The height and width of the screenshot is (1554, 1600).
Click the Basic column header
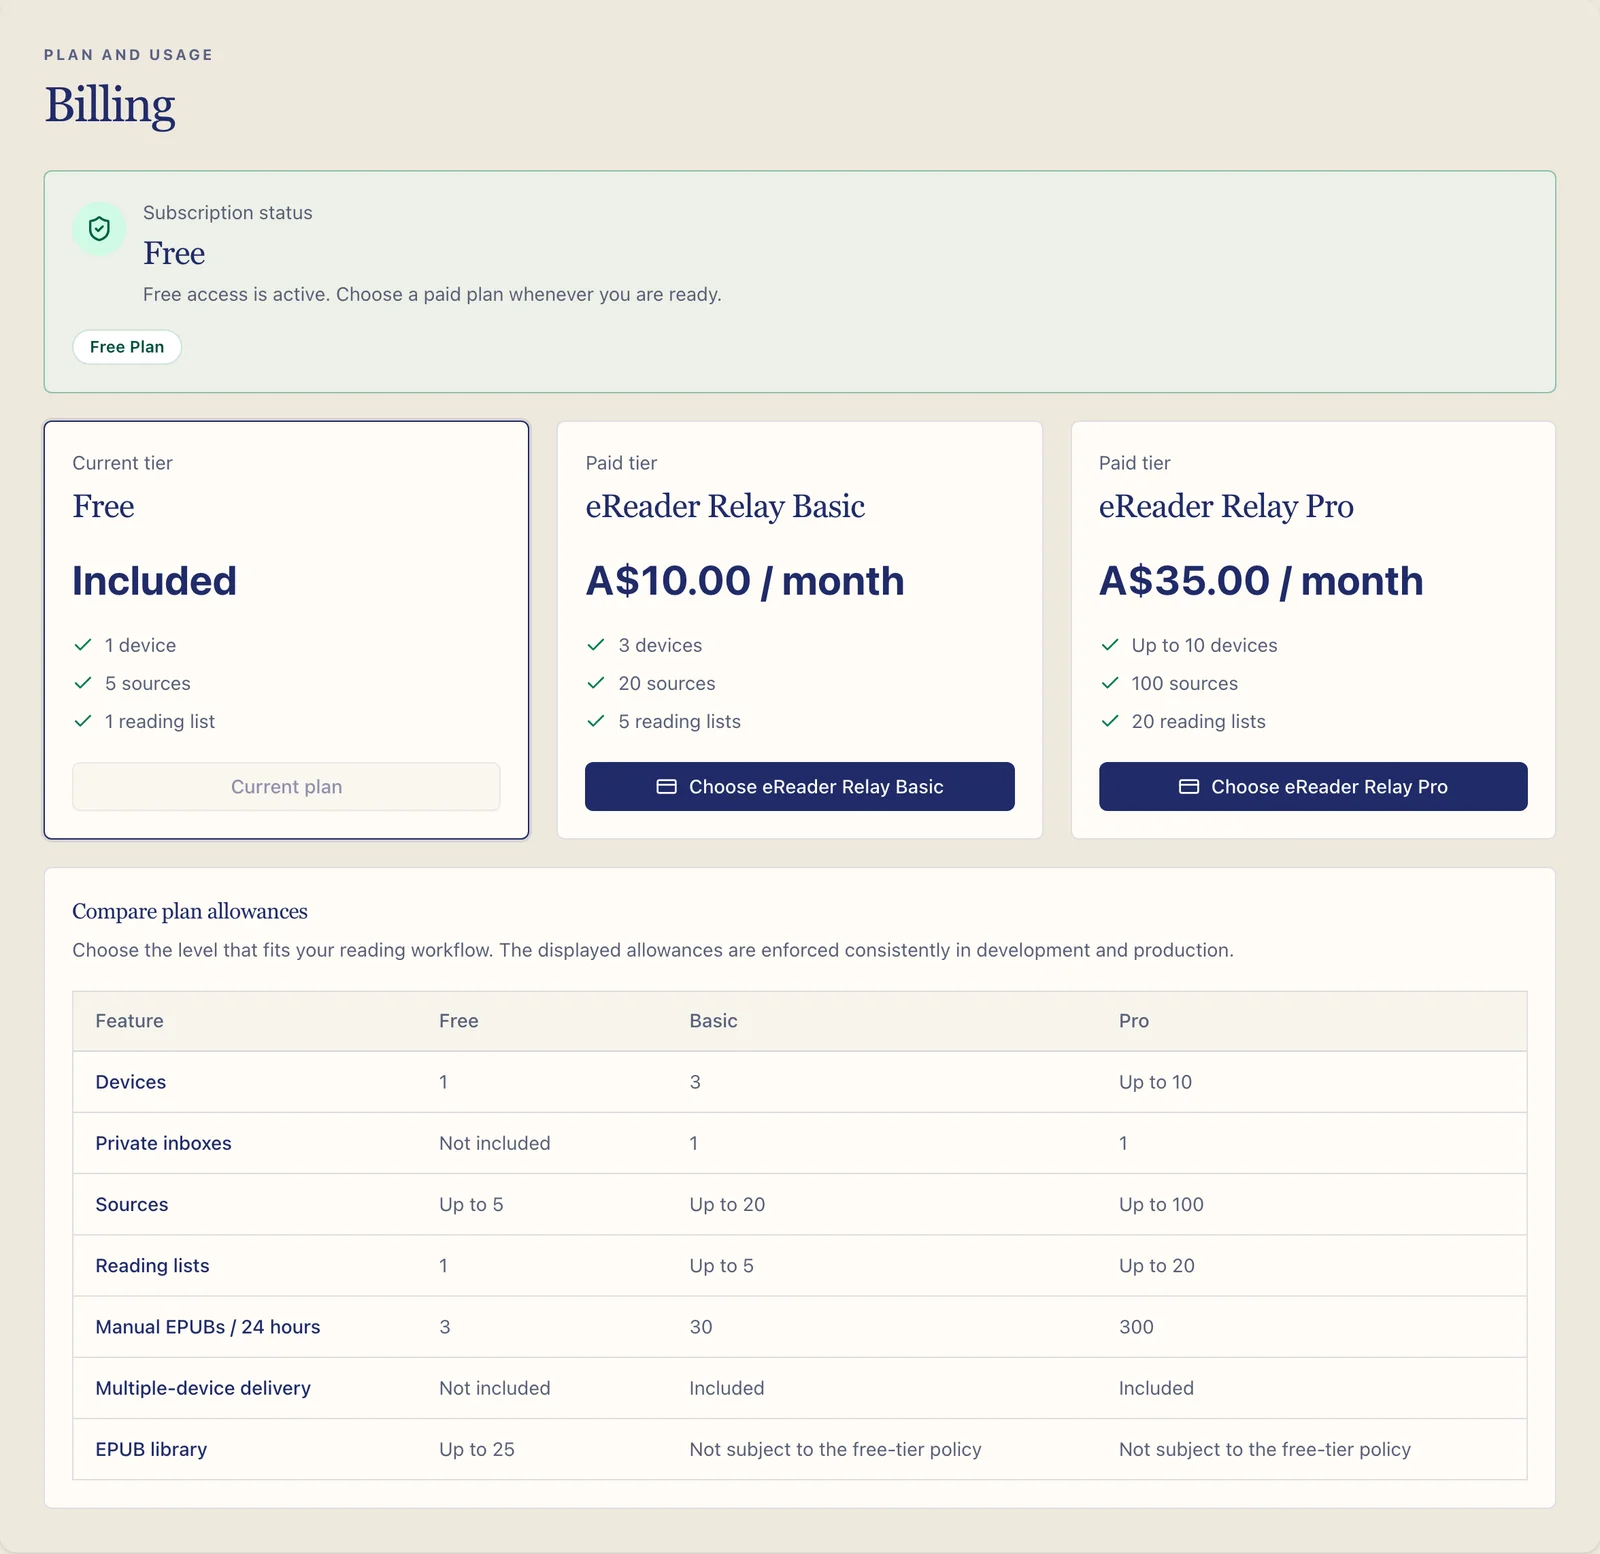(x=714, y=1021)
